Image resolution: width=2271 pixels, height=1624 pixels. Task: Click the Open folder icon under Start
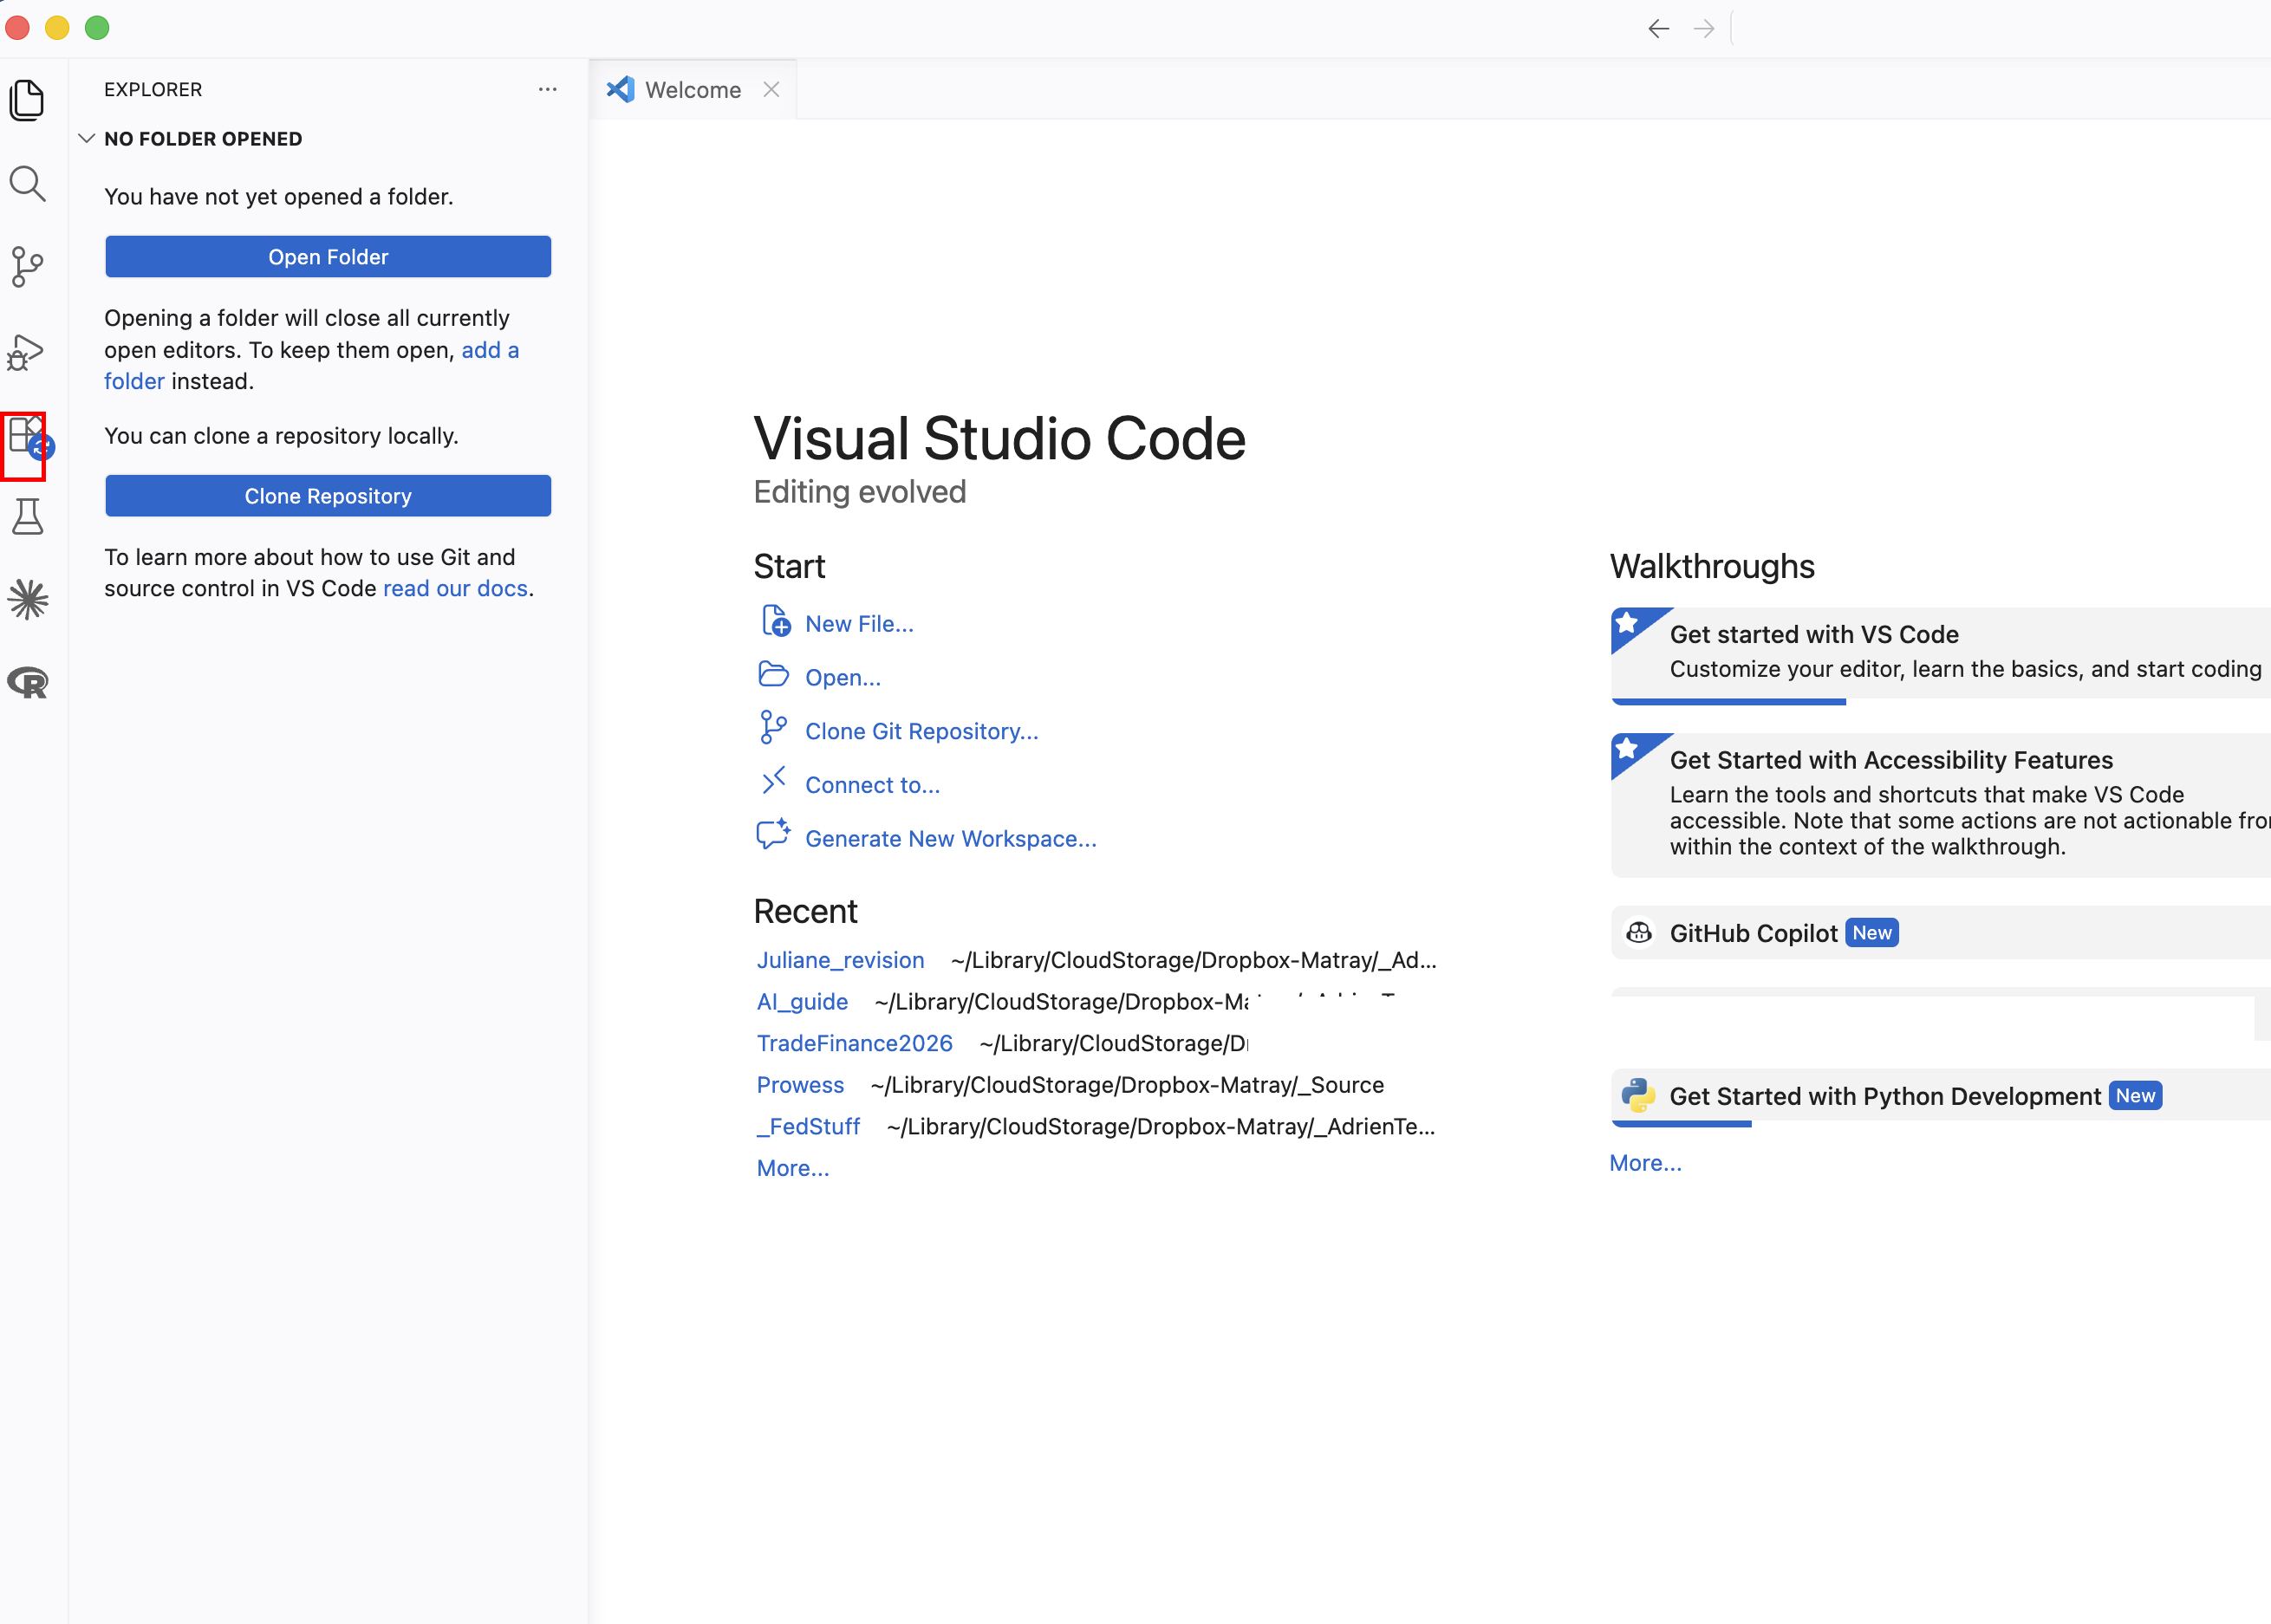coord(773,675)
